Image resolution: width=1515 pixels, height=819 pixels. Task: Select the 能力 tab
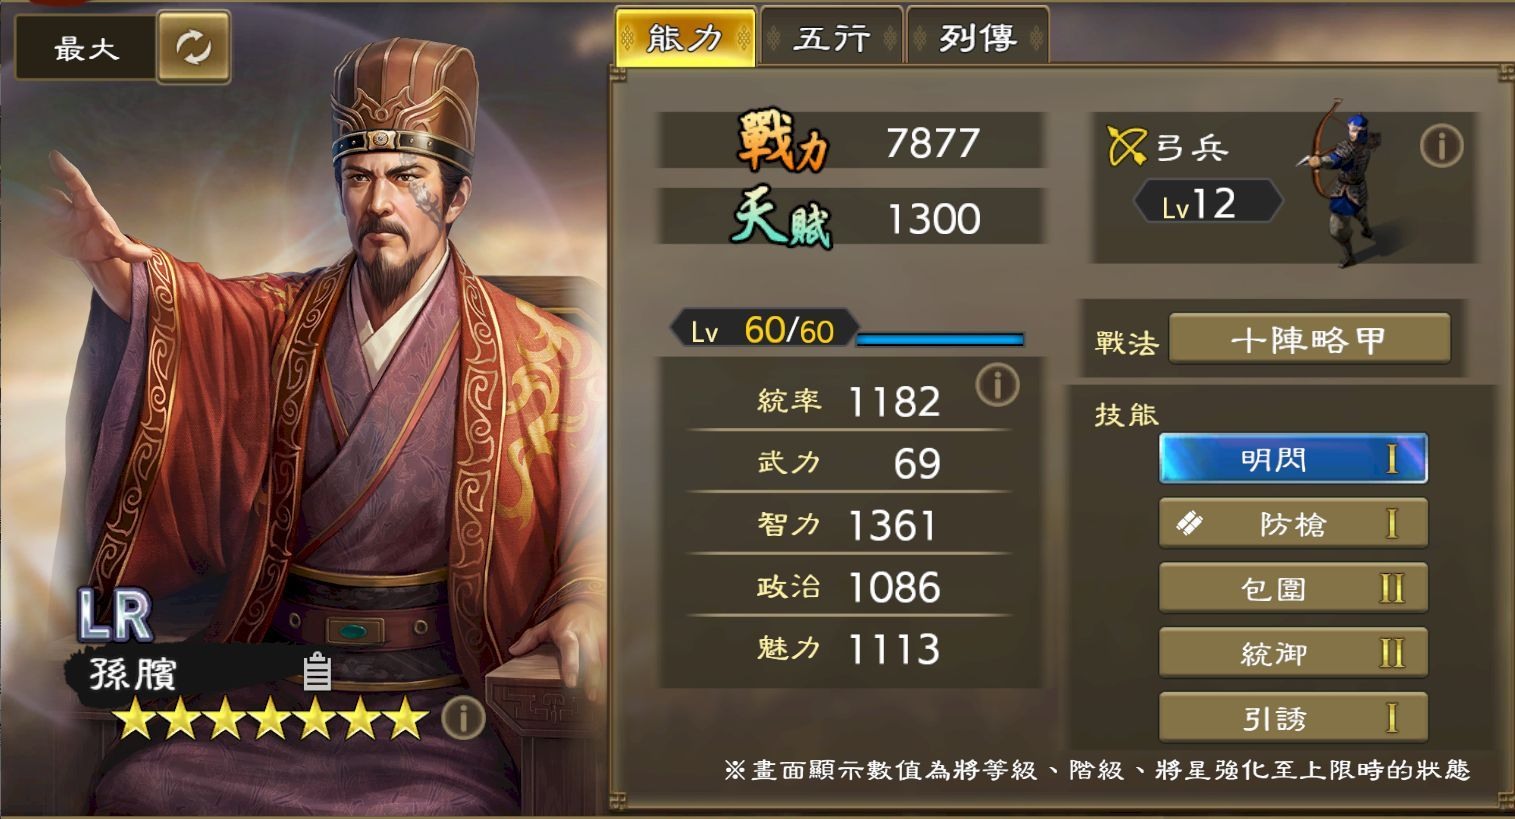(x=685, y=38)
